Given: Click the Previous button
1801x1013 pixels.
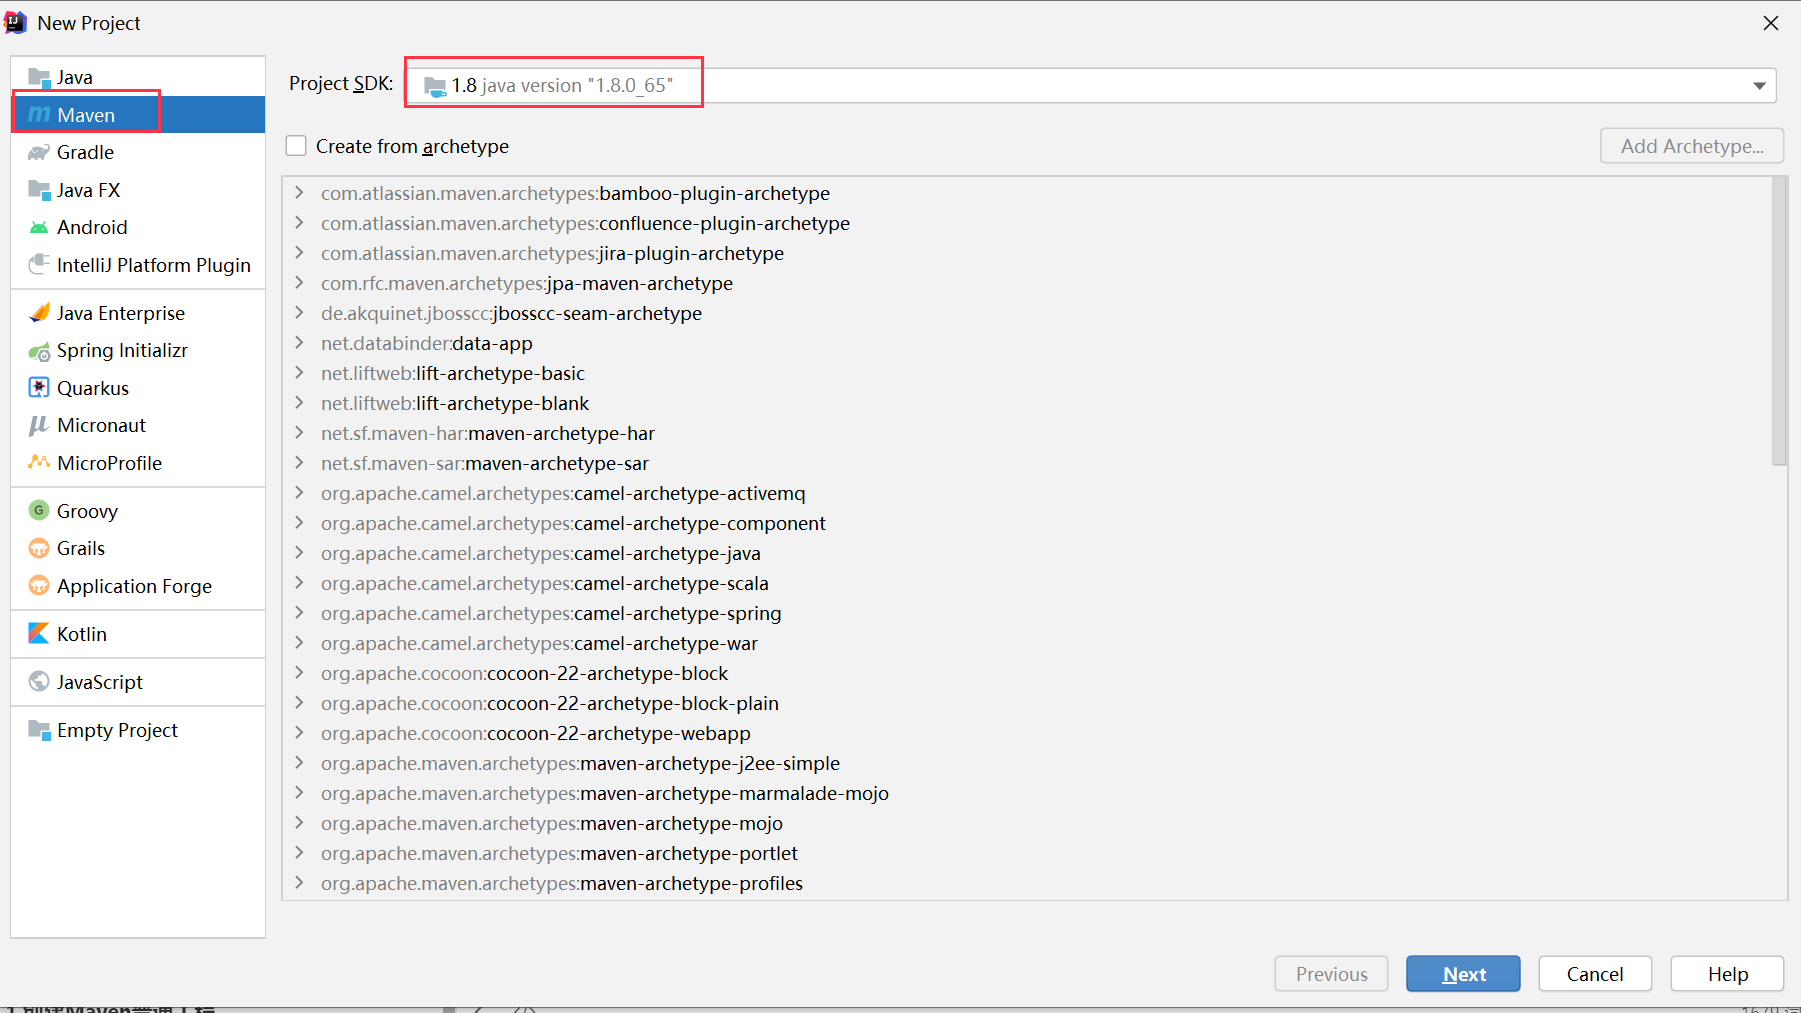Looking at the screenshot, I should tap(1331, 974).
